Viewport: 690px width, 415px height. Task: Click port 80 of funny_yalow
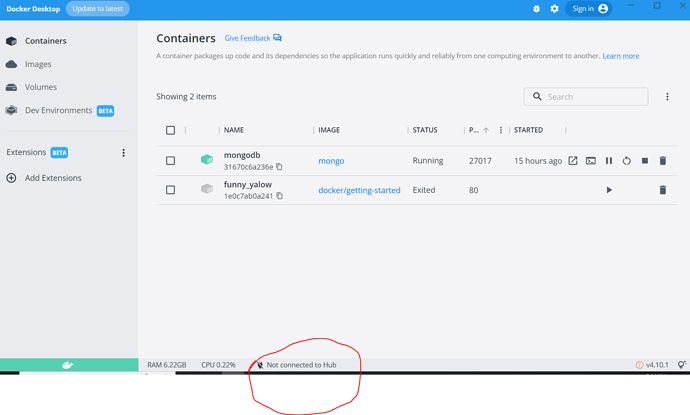(473, 191)
